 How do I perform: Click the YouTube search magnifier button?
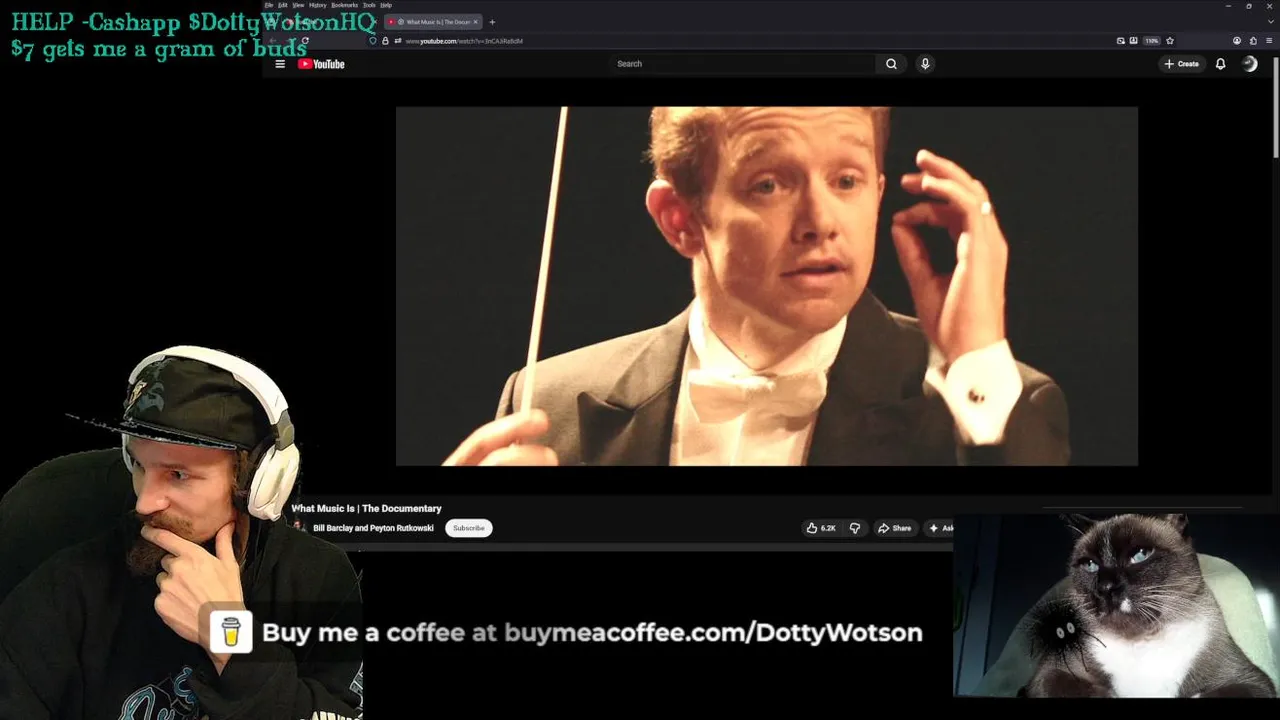click(x=891, y=64)
